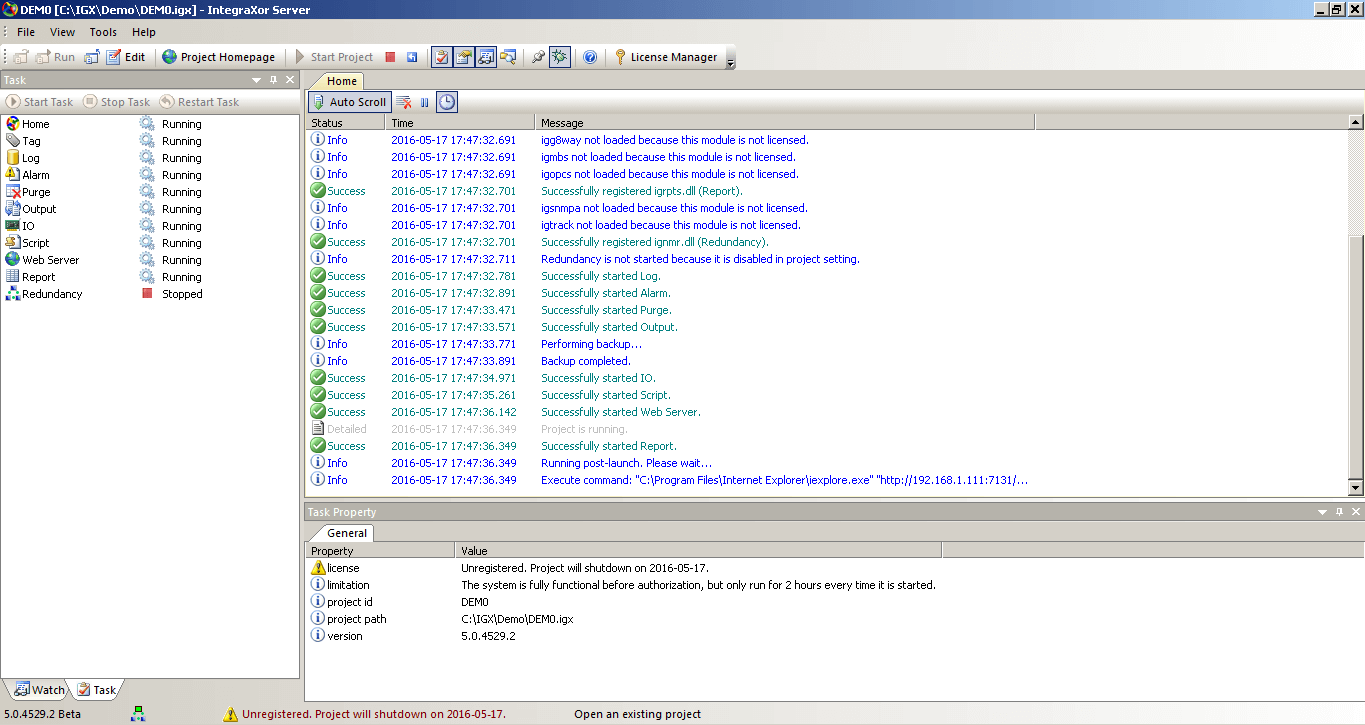
Task: Open the blue Help question-mark icon
Action: click(590, 57)
